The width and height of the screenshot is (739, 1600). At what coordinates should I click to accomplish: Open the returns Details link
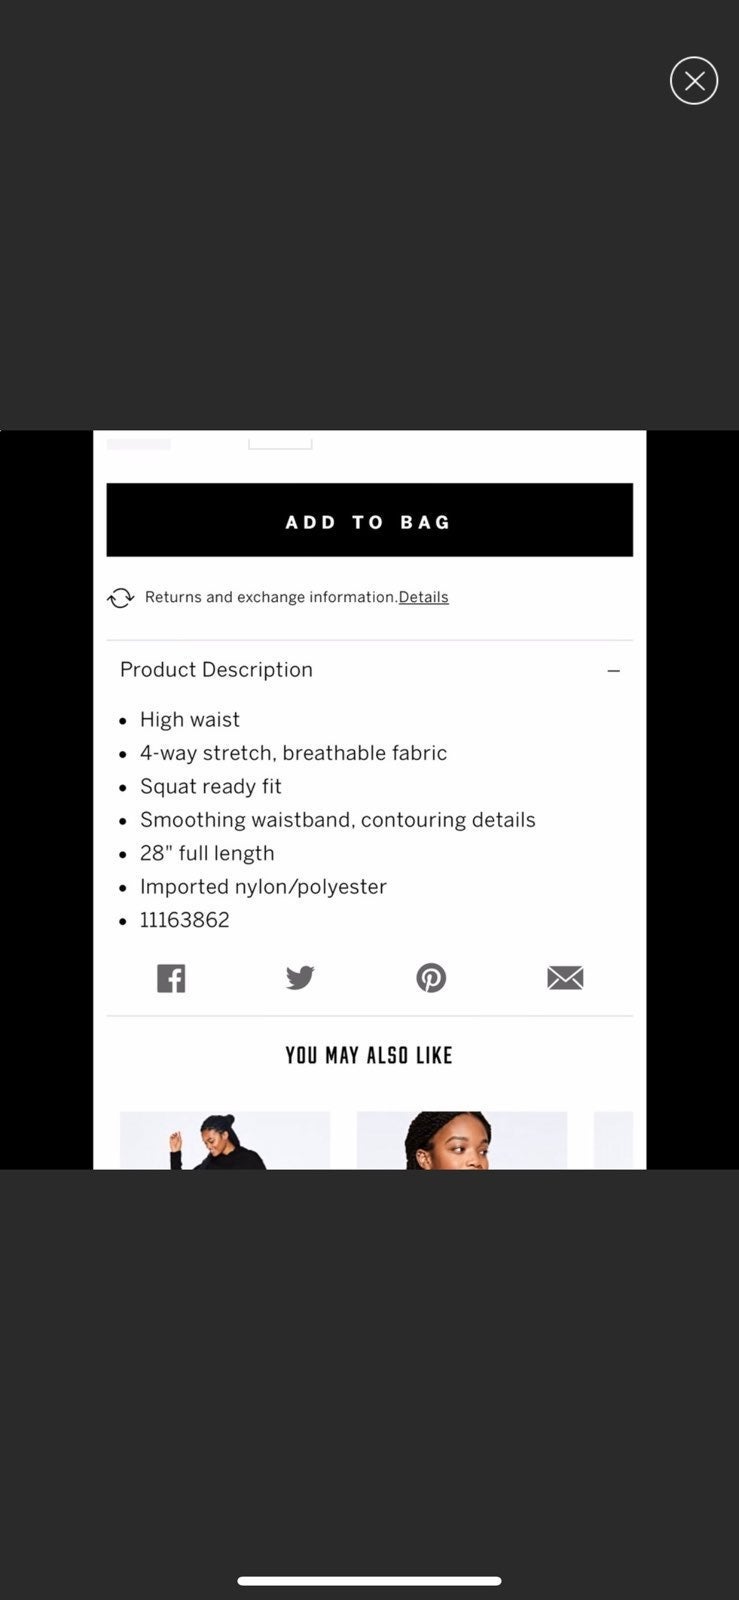click(423, 597)
